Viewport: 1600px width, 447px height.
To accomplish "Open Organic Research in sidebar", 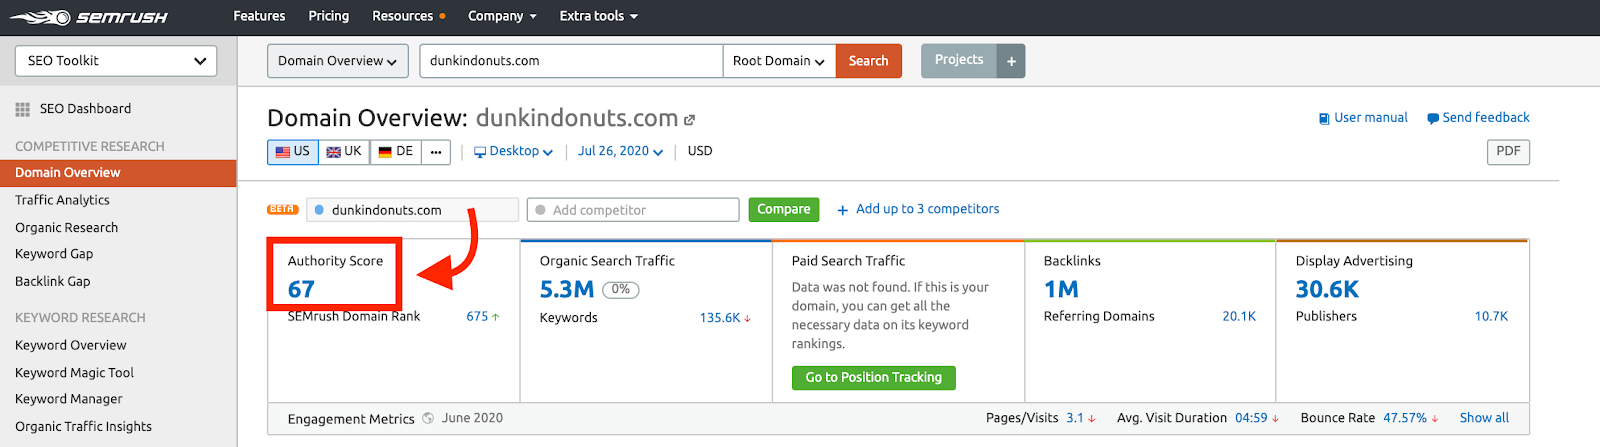I will pyautogui.click(x=66, y=228).
